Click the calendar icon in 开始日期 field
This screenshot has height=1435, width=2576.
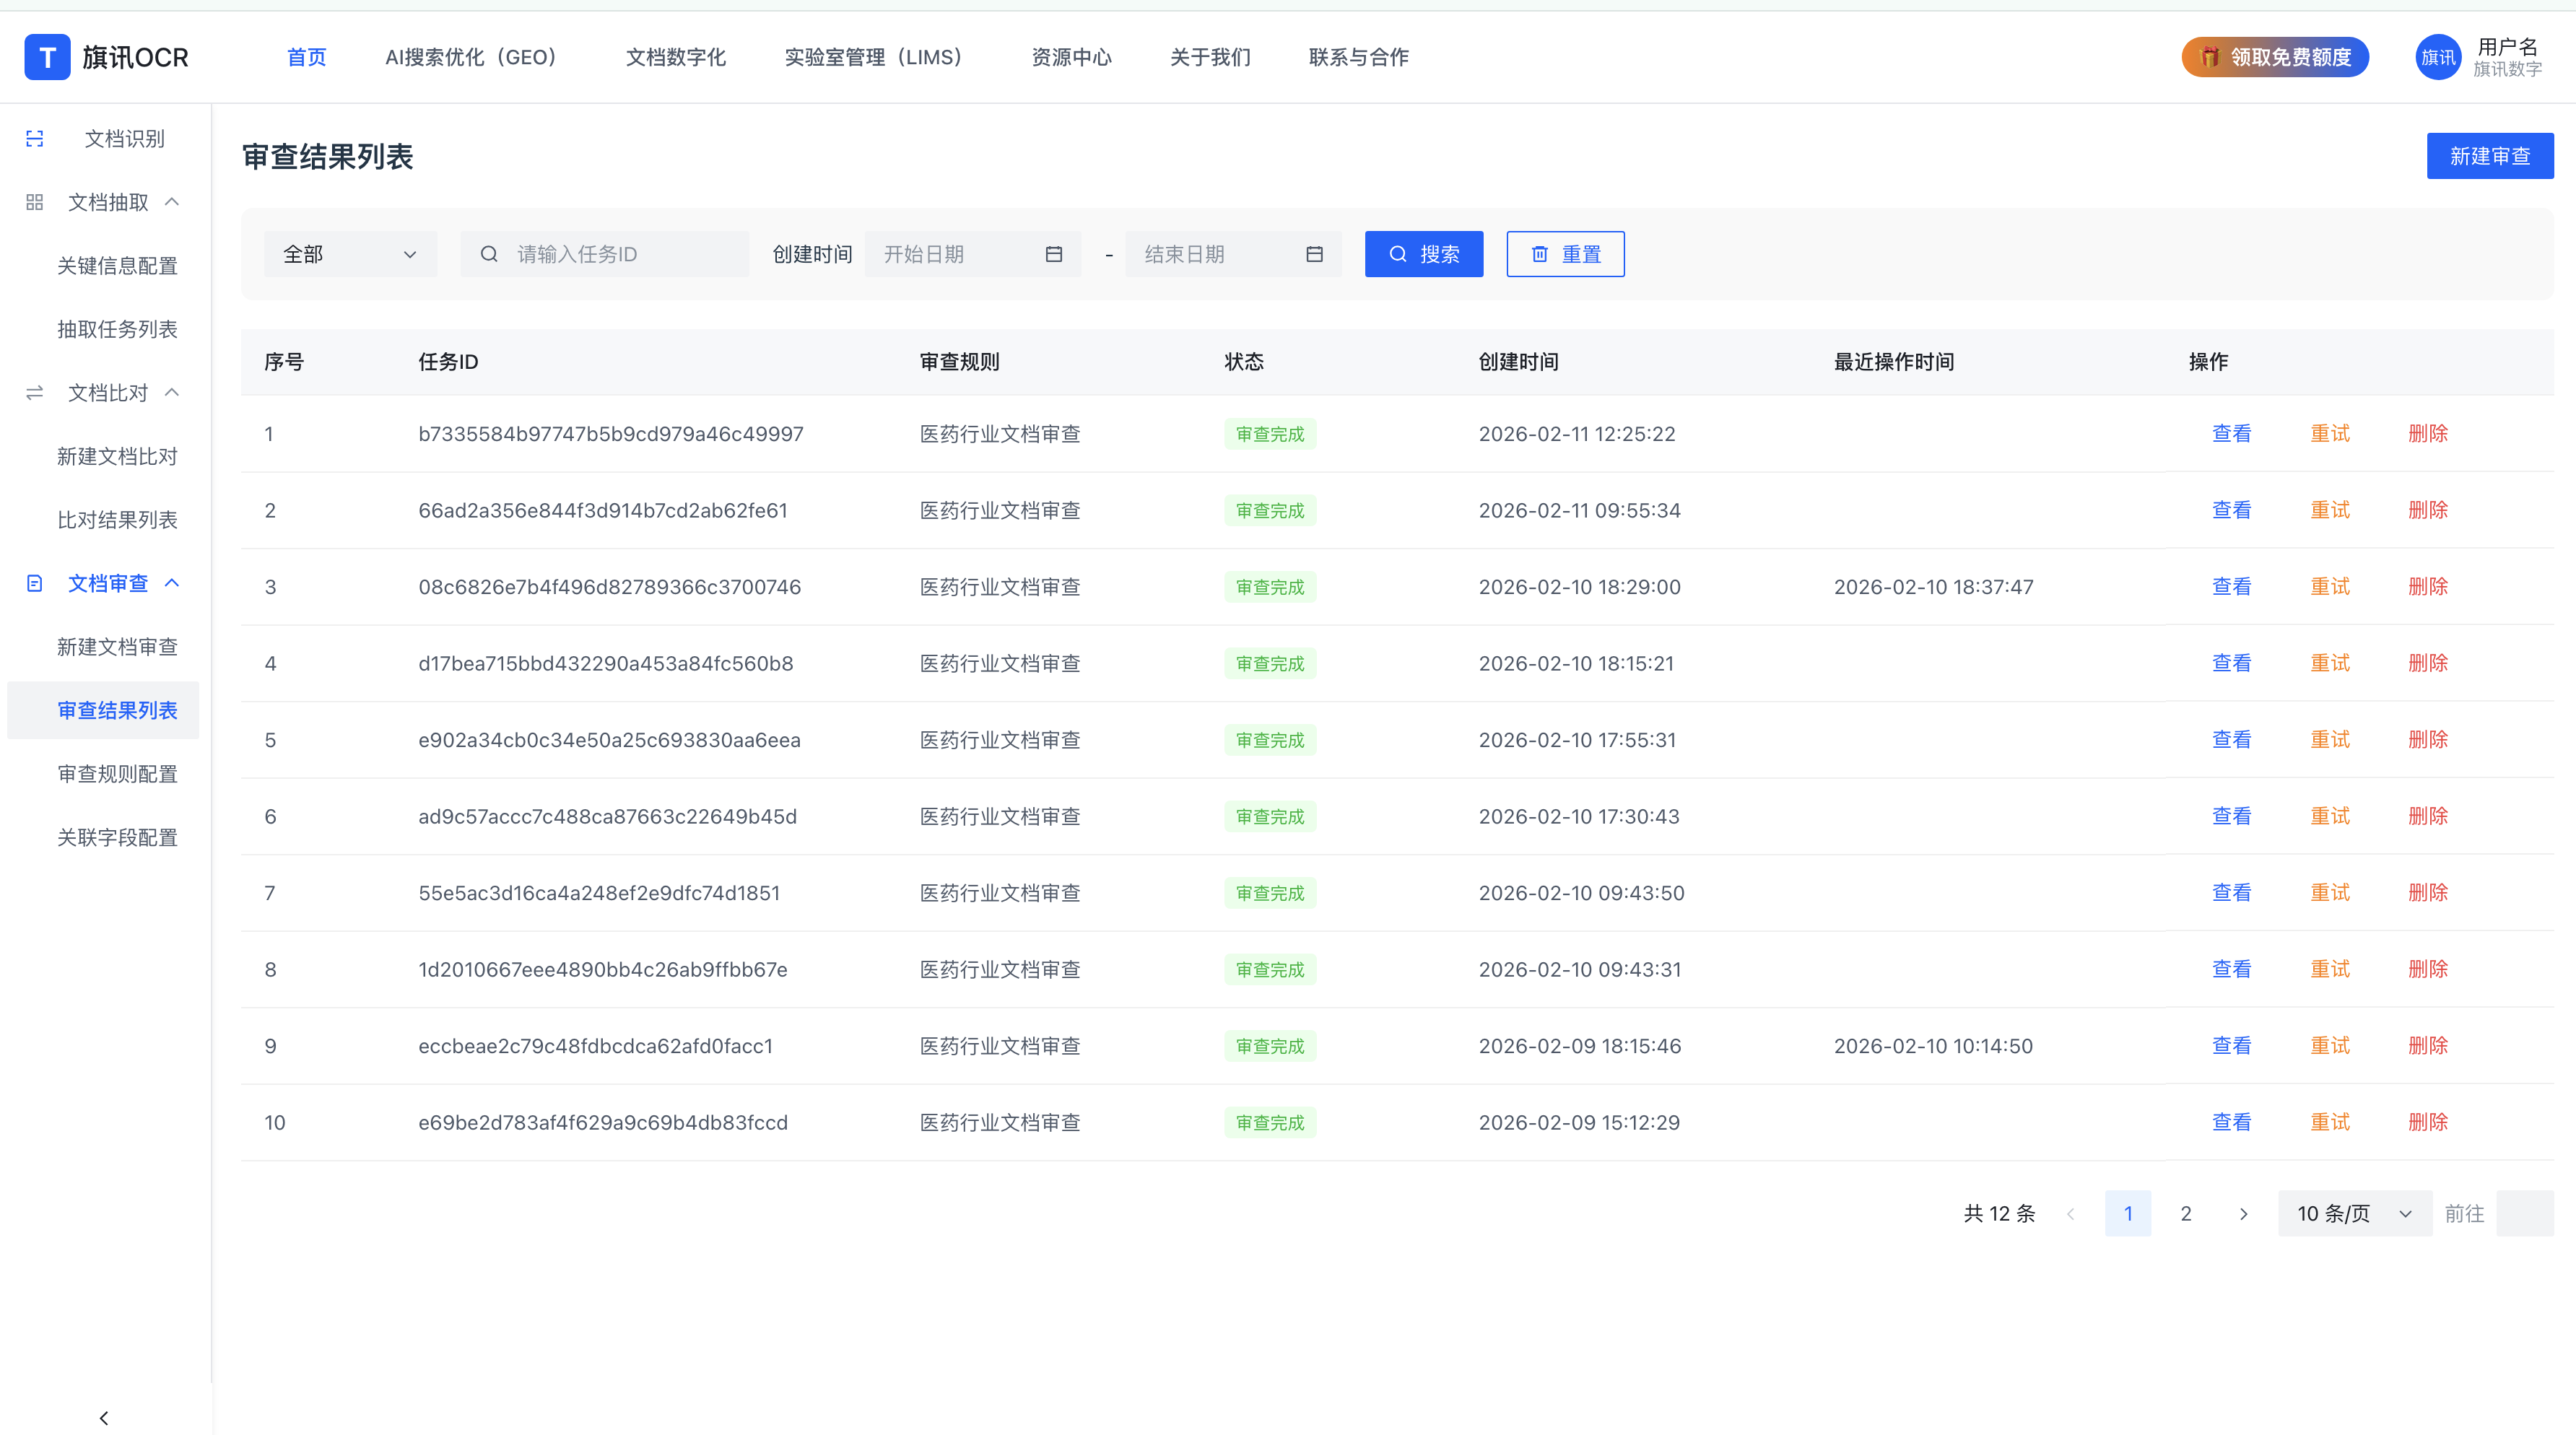1053,254
